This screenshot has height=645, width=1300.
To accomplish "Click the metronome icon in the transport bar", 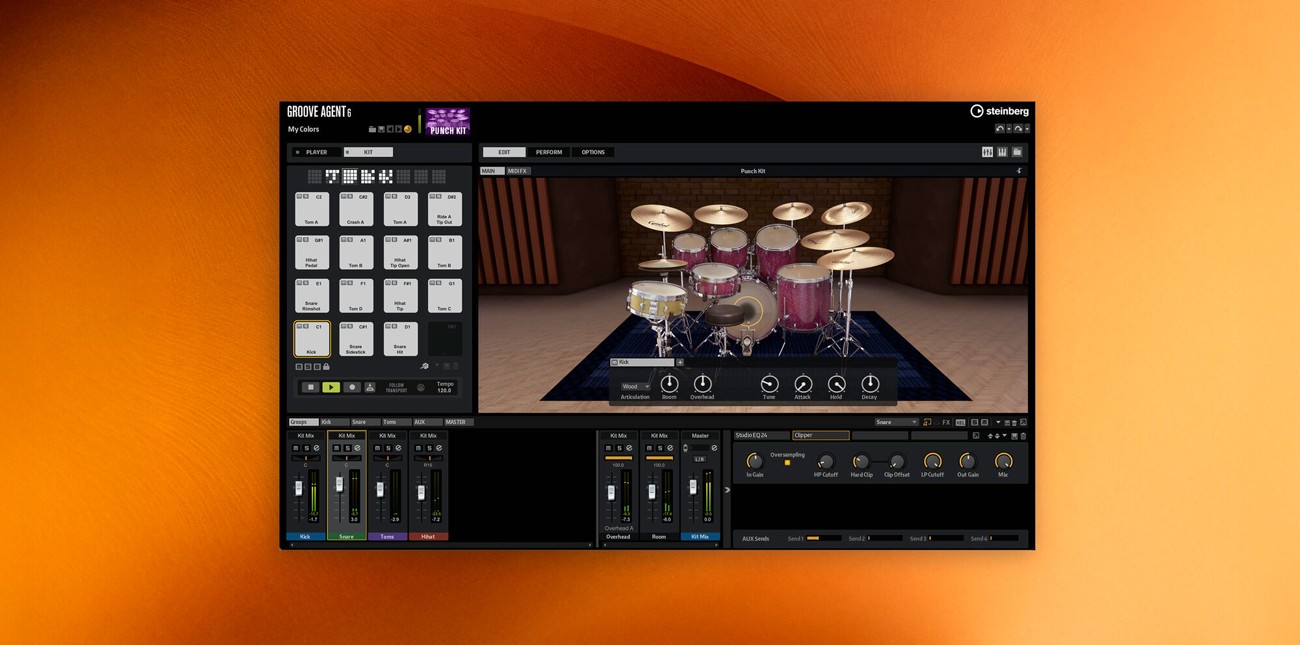I will pyautogui.click(x=370, y=387).
